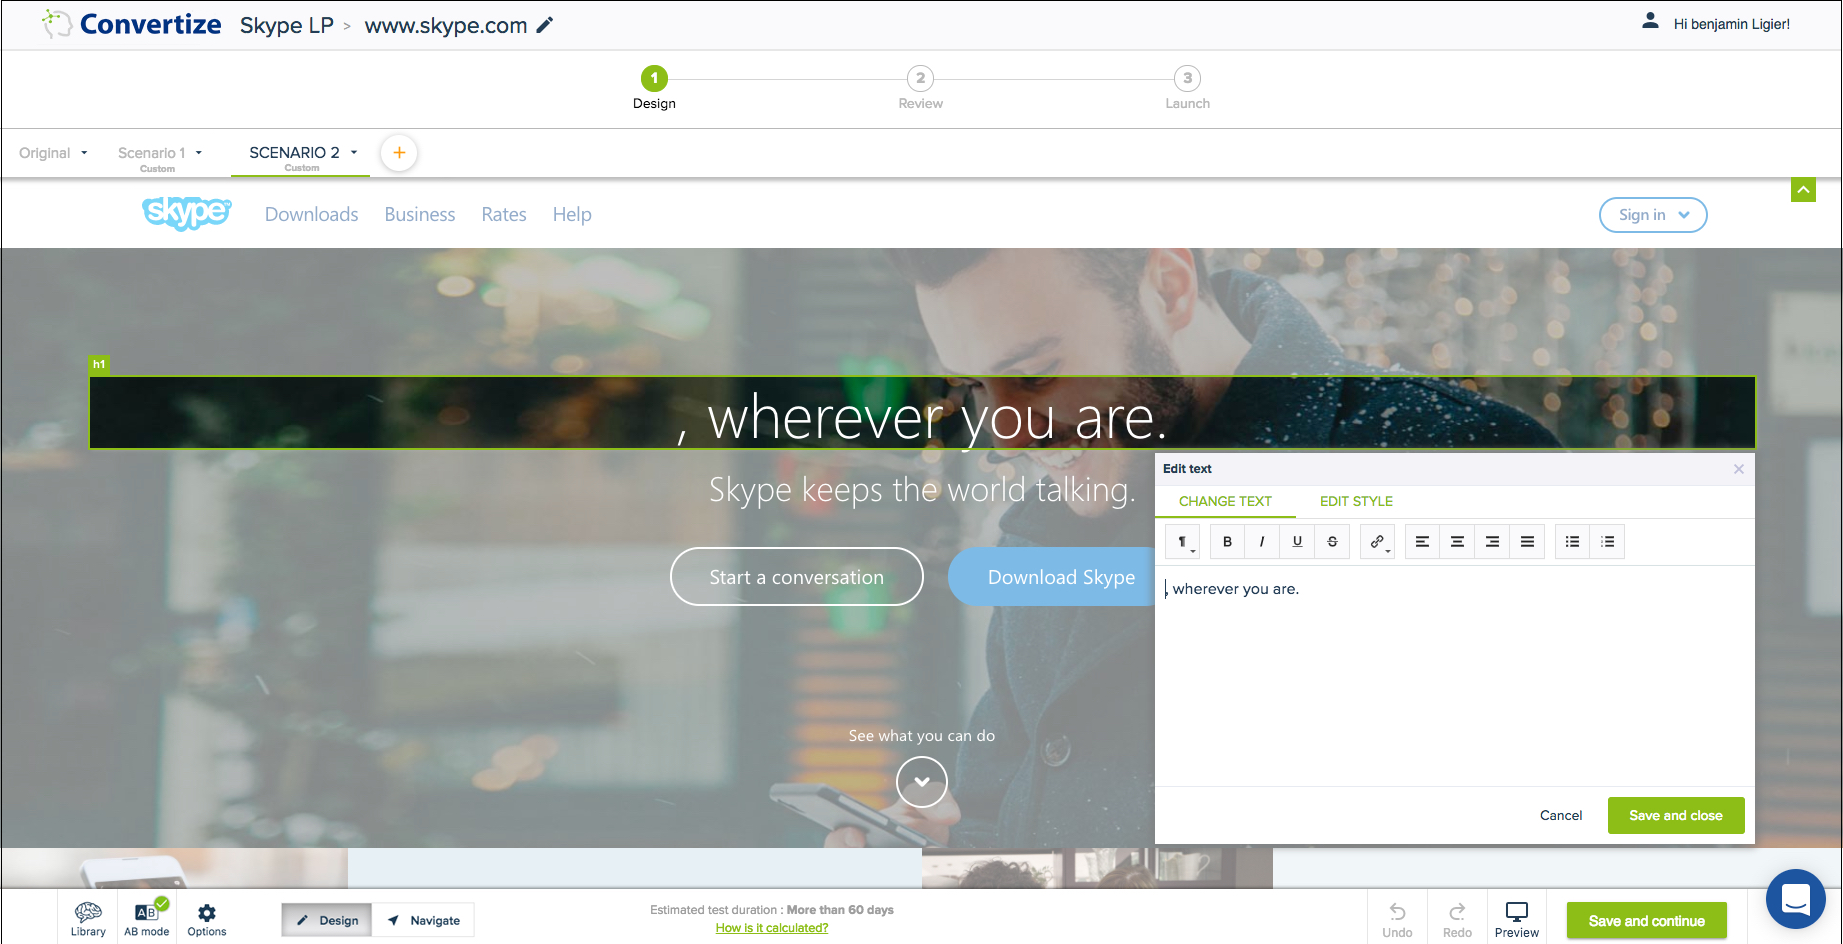Undo the last change
Viewport: 1843px width, 944px height.
pyautogui.click(x=1397, y=919)
